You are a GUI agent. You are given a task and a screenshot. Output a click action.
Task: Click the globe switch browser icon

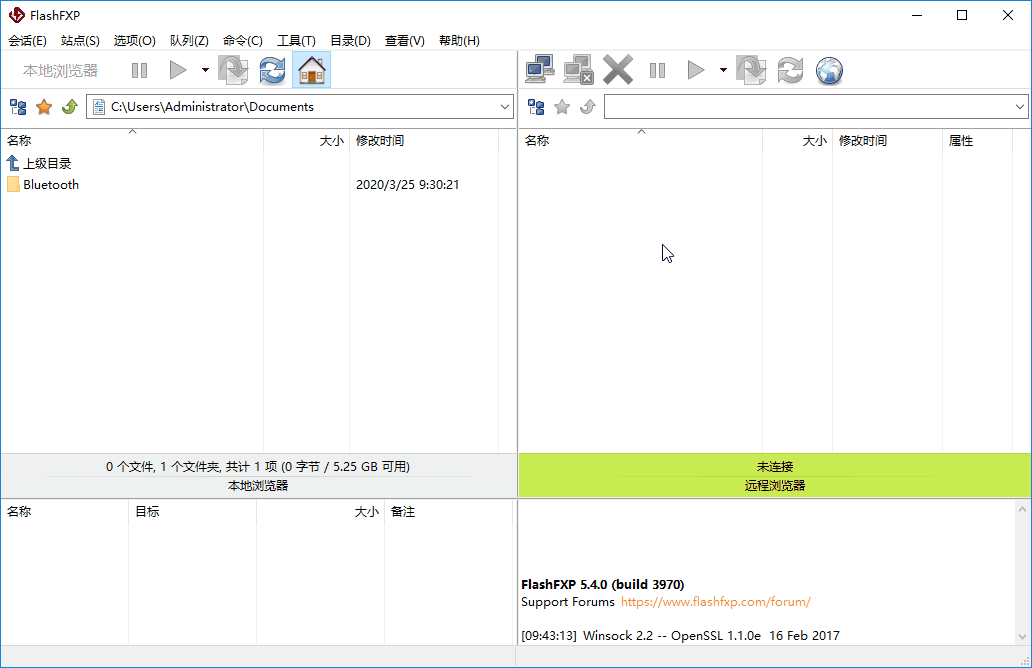tap(829, 70)
